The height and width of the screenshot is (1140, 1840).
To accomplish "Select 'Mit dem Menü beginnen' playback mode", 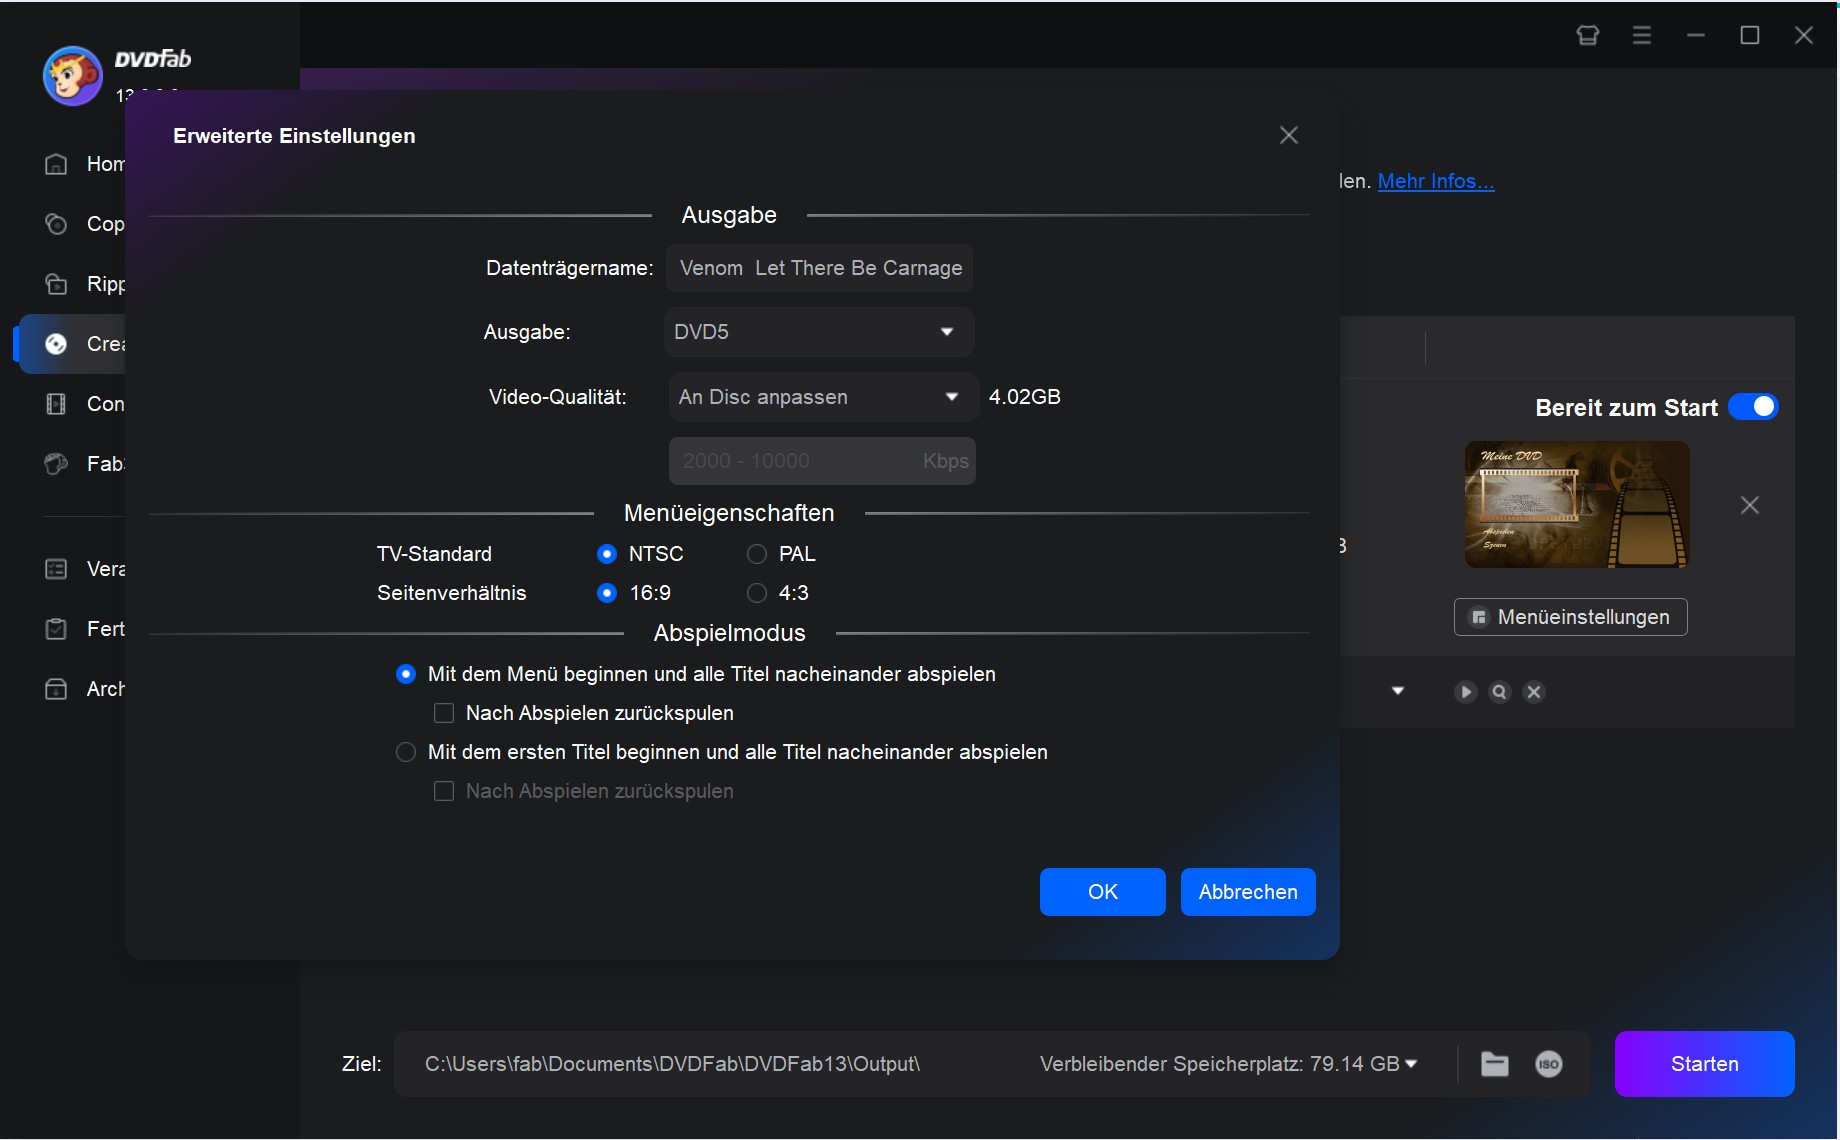I will click(x=406, y=674).
